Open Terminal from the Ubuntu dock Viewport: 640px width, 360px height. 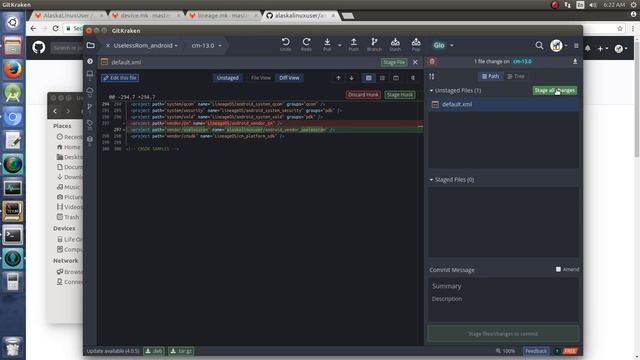coord(13,235)
